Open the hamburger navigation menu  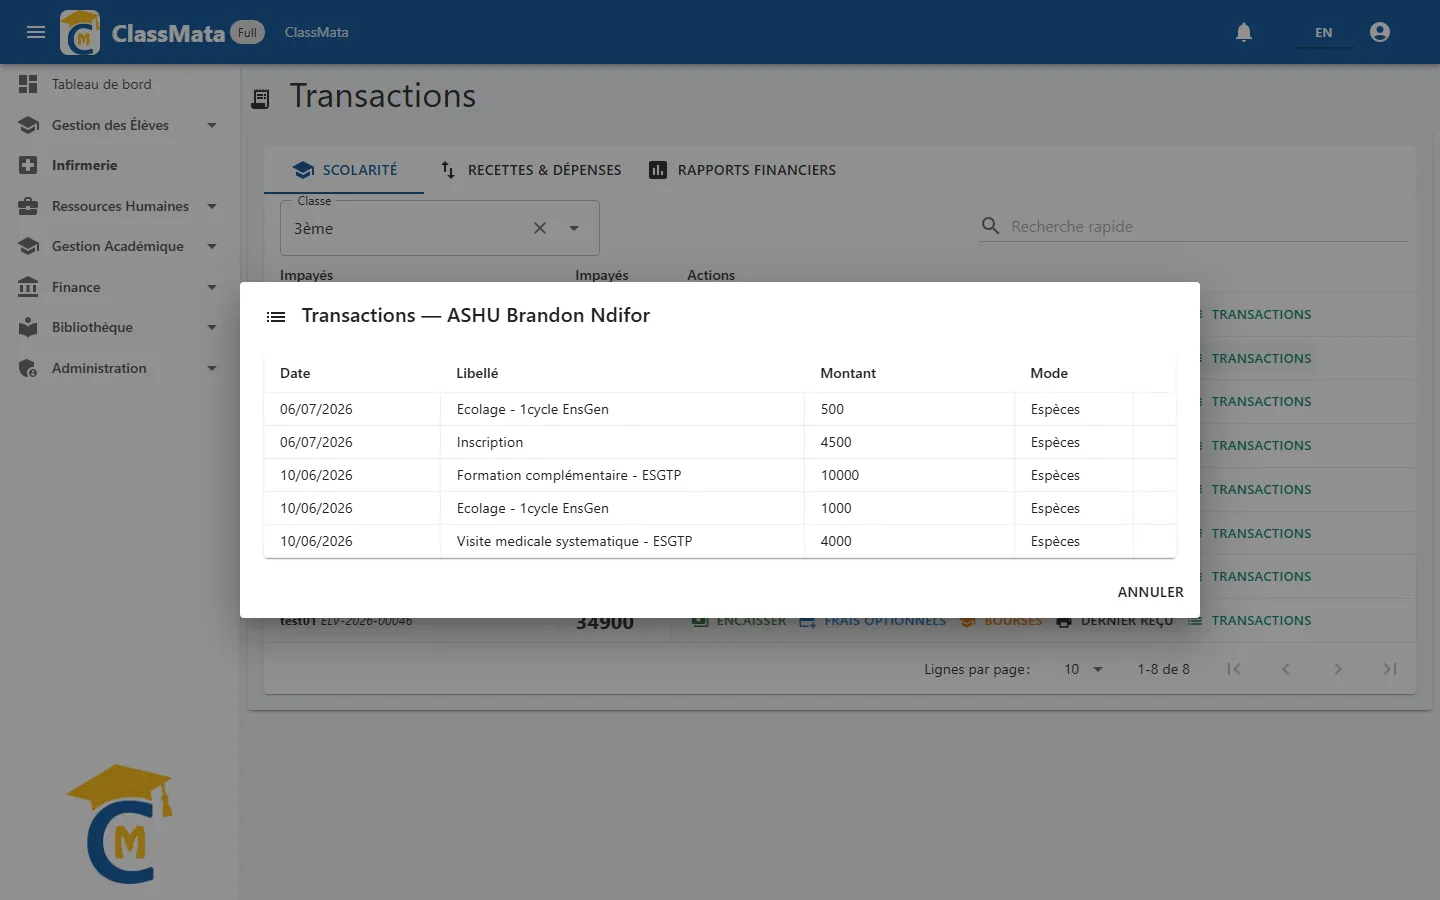coord(36,32)
